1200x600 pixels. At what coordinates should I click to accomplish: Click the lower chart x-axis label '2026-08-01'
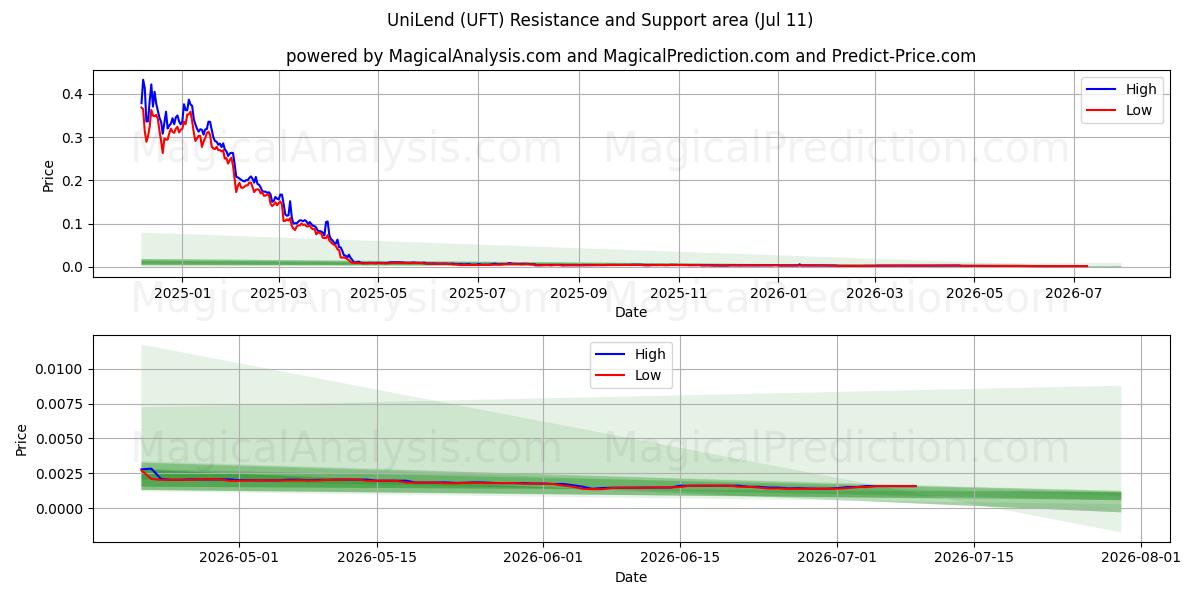pyautogui.click(x=1141, y=558)
